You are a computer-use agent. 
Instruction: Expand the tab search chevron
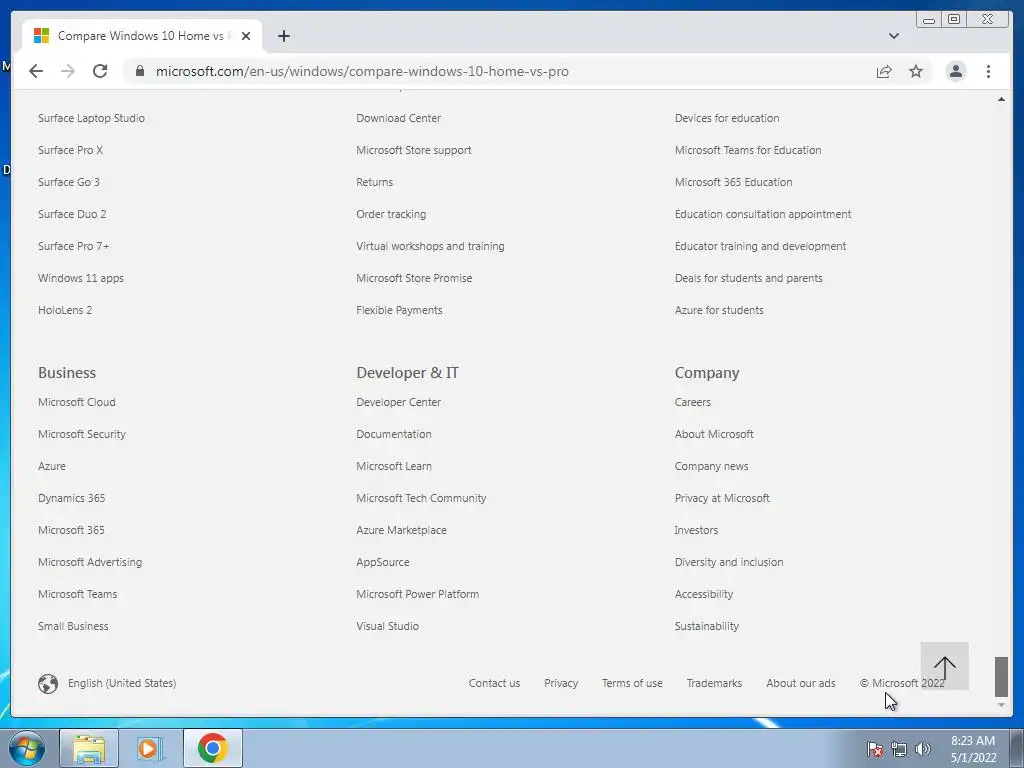(894, 36)
